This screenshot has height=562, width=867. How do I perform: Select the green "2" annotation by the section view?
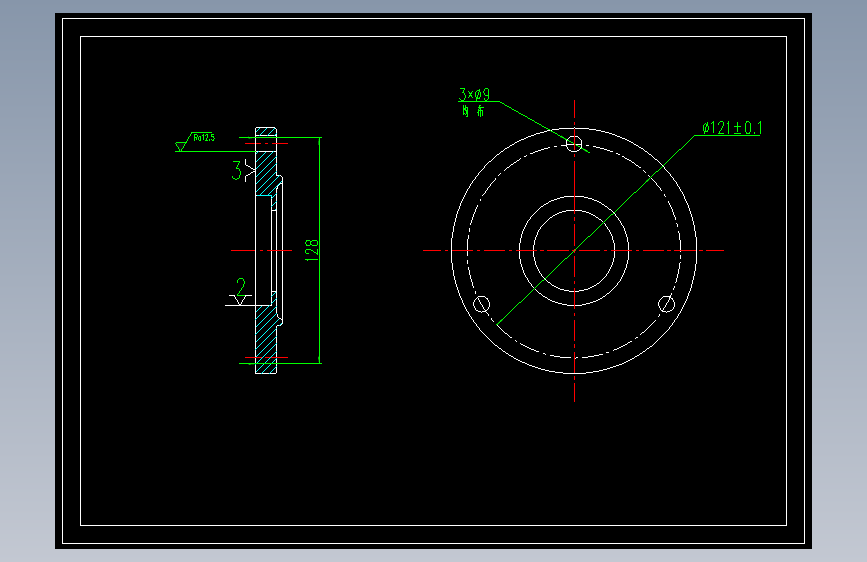pyautogui.click(x=241, y=288)
